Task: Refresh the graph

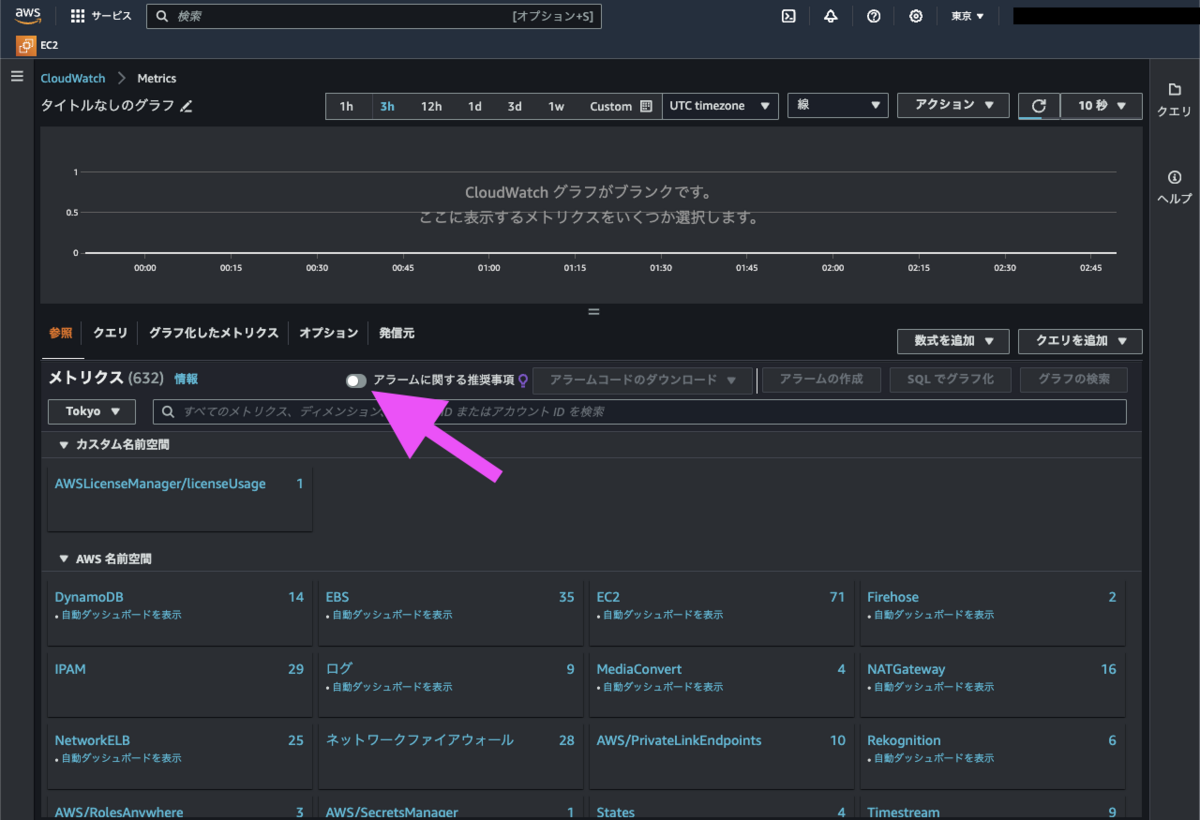Action: [1039, 105]
